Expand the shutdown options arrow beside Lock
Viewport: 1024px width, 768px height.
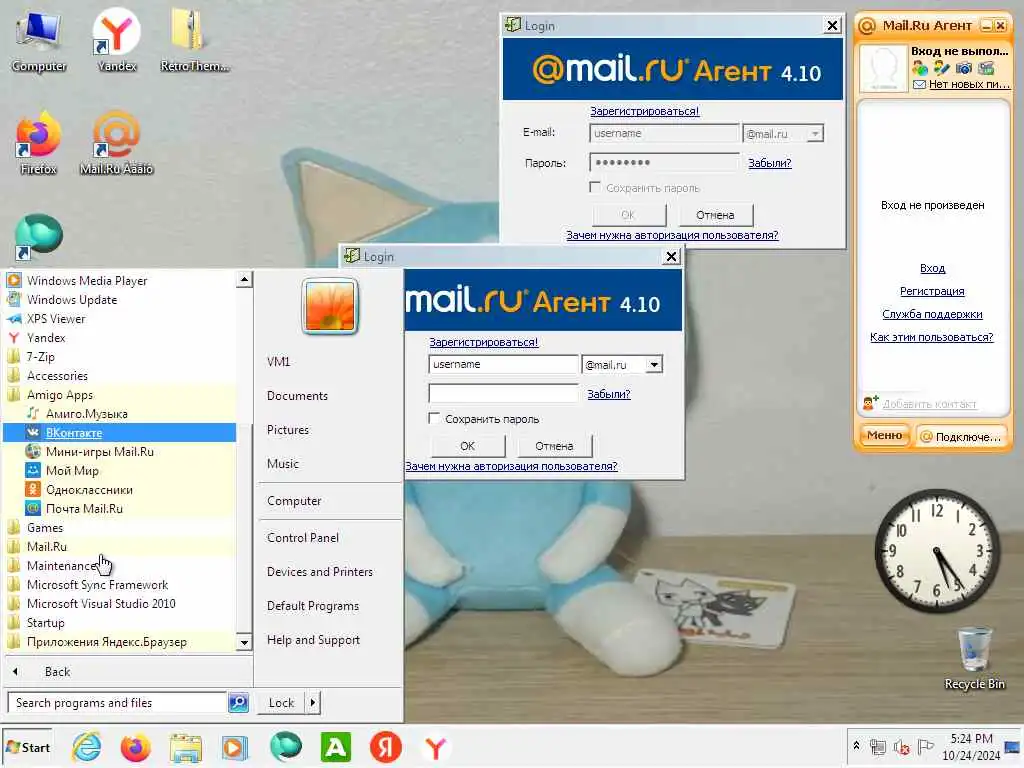point(313,703)
